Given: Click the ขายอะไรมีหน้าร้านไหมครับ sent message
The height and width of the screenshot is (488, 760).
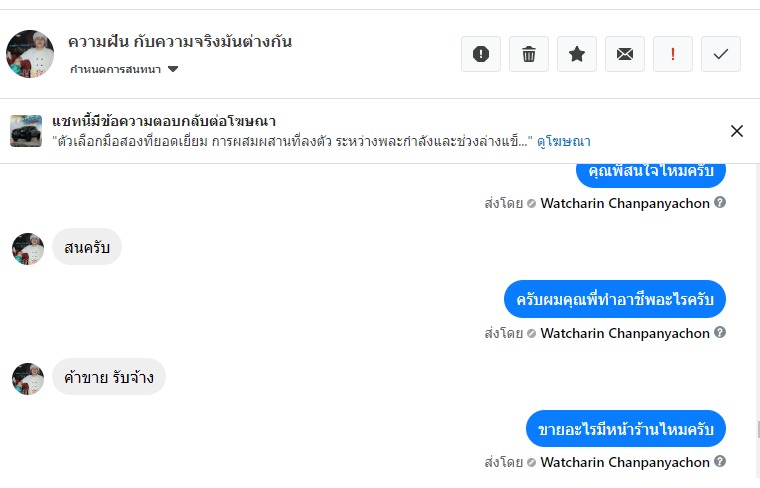Looking at the screenshot, I should tap(626, 429).
